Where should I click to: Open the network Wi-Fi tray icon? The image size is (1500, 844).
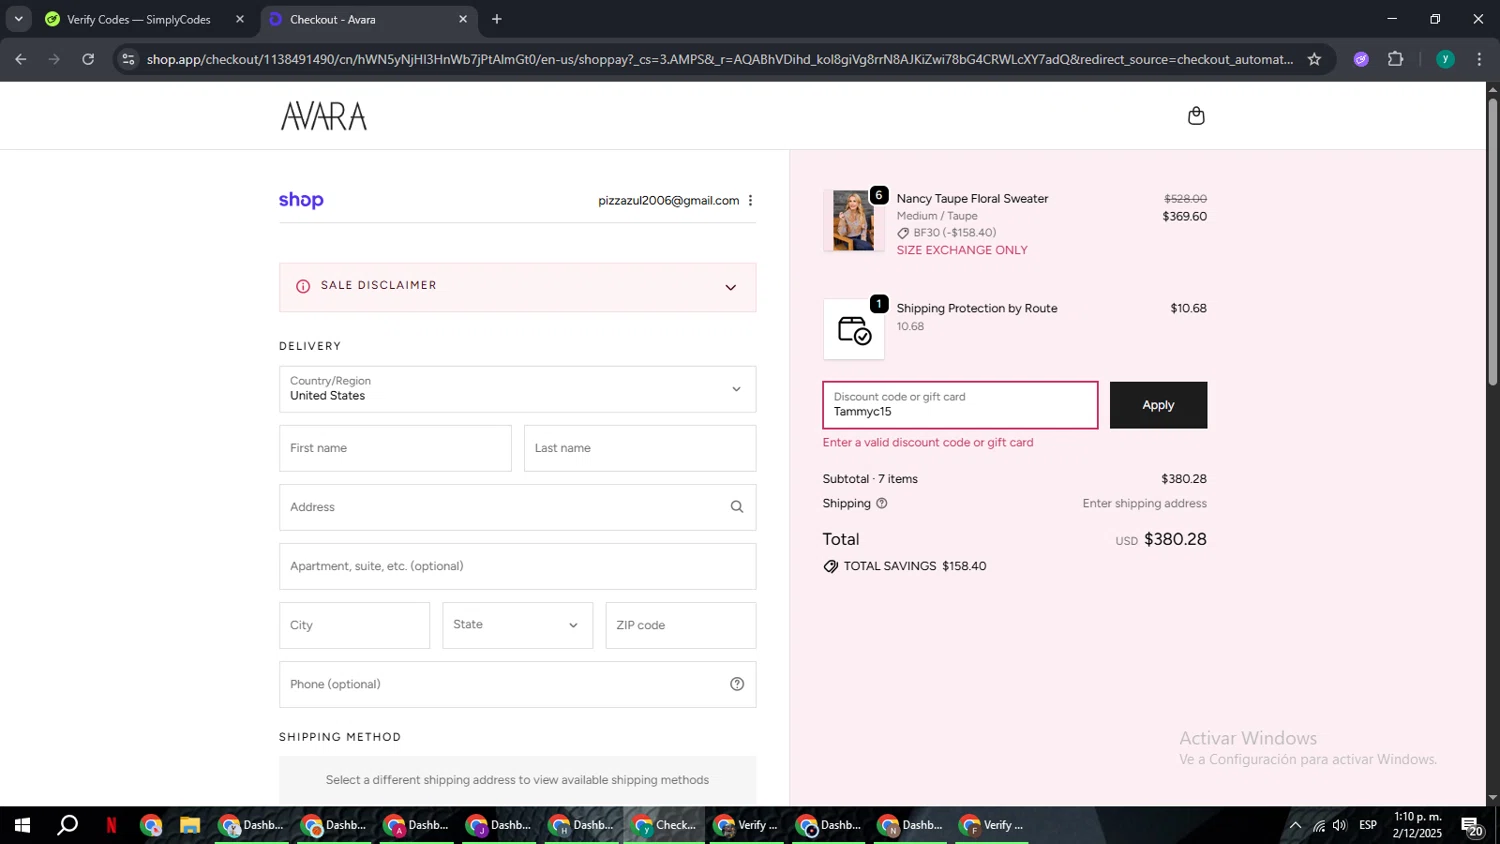1319,825
